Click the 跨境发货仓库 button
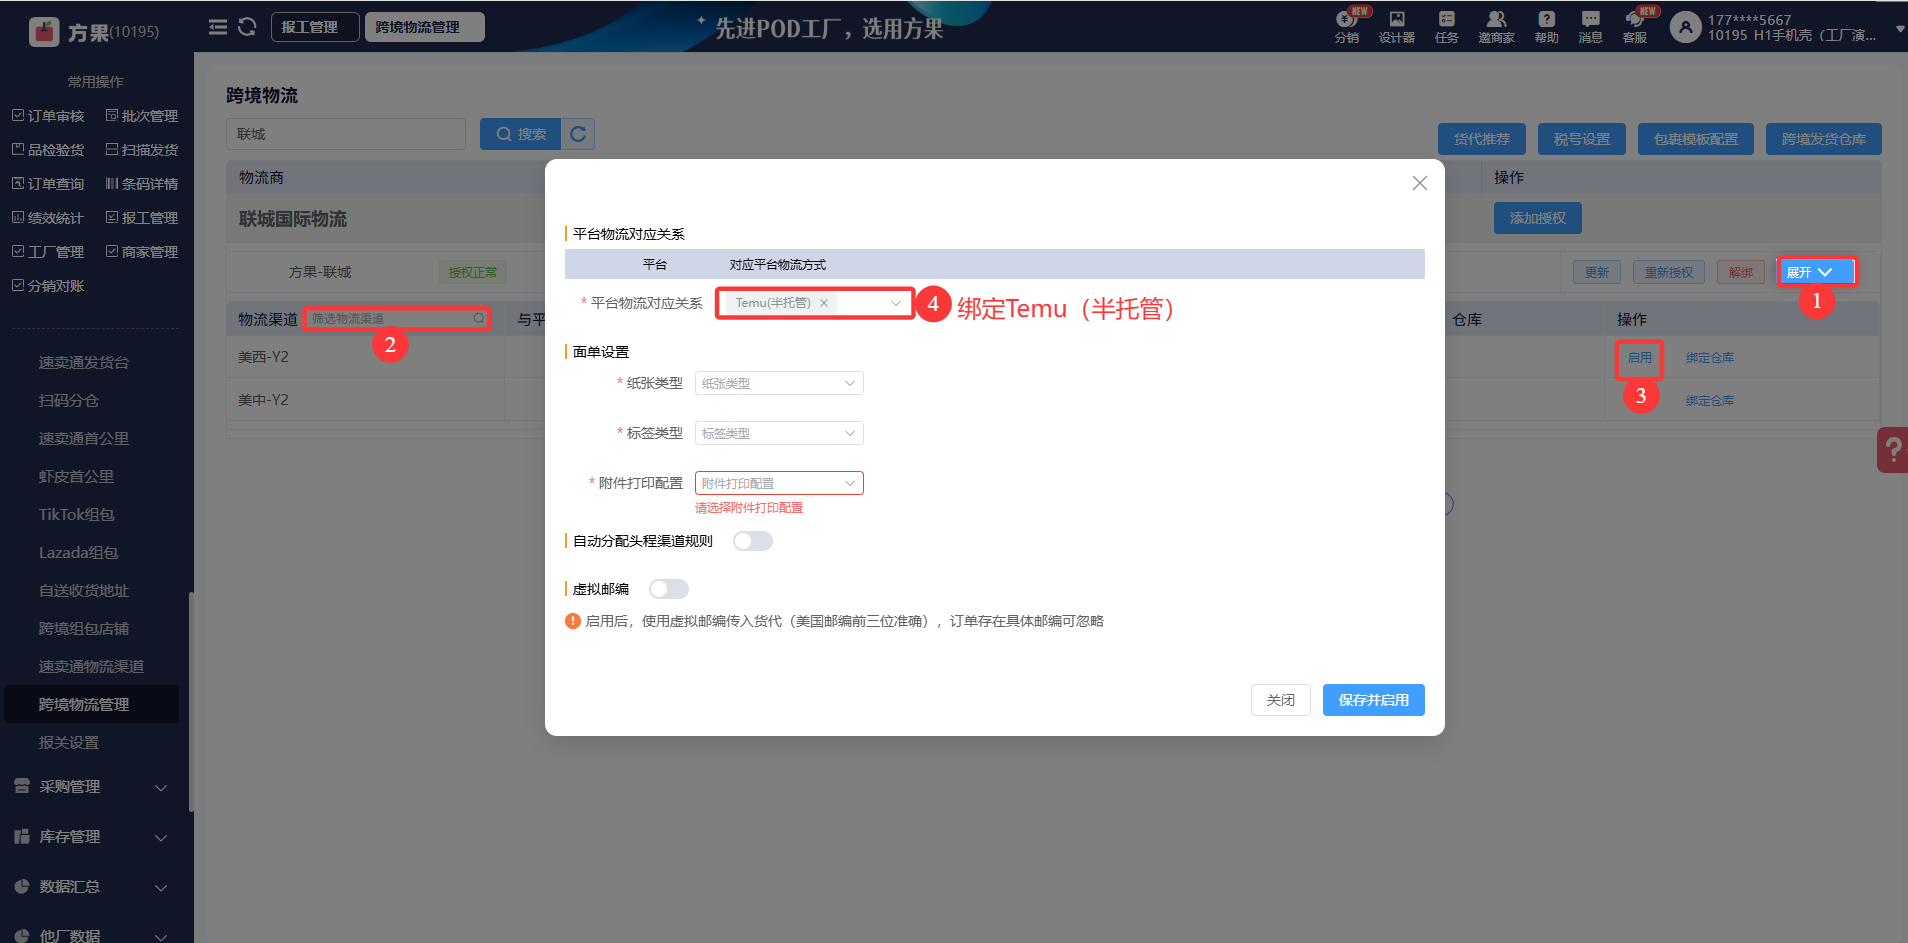 [x=1824, y=139]
